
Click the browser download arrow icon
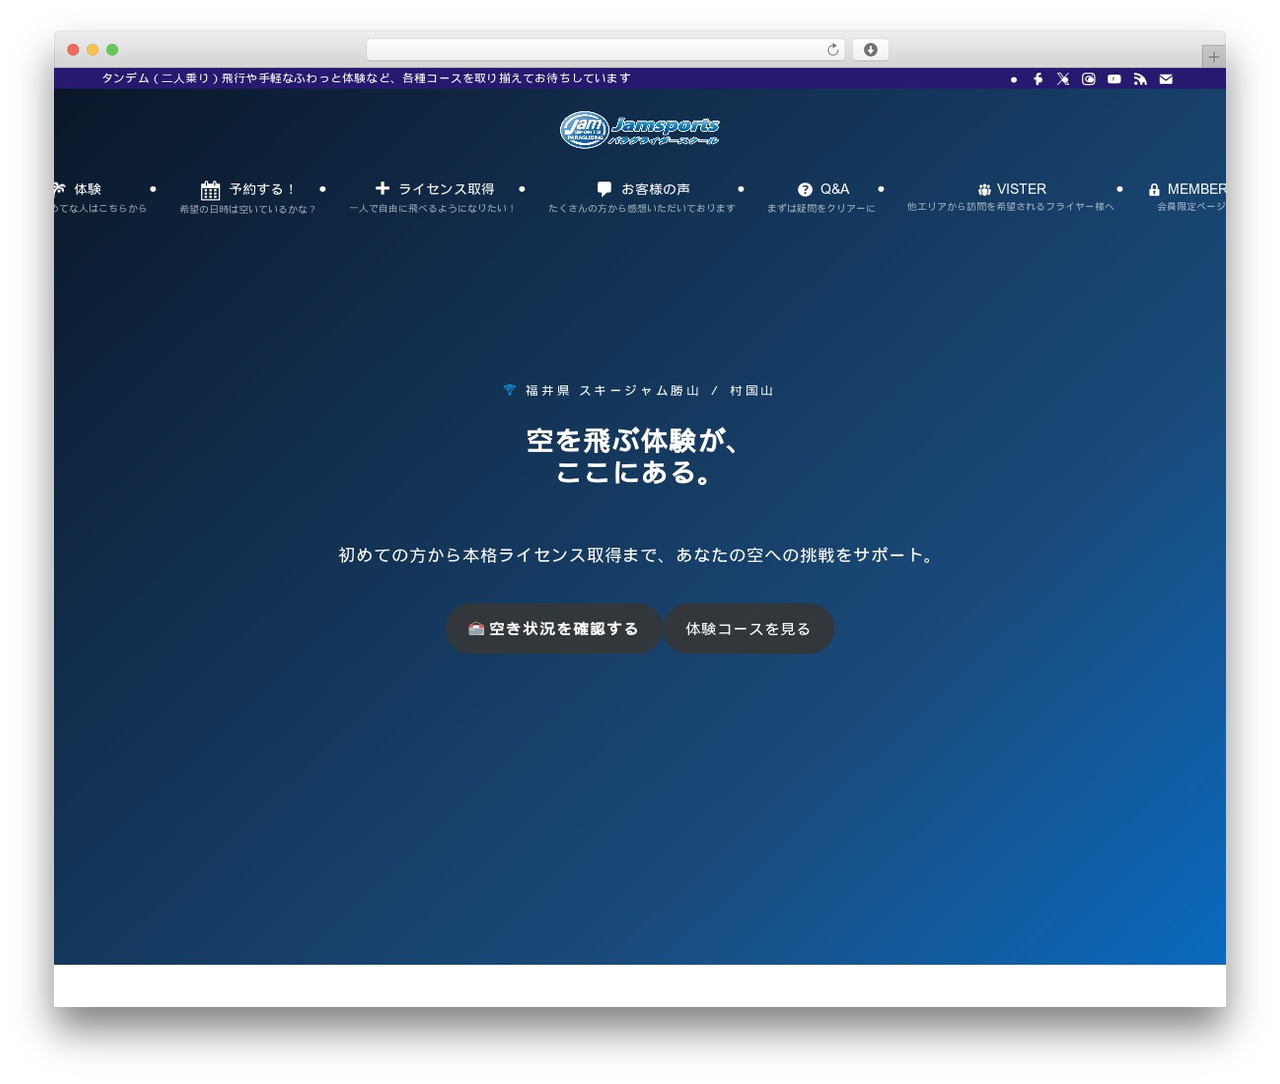click(871, 50)
